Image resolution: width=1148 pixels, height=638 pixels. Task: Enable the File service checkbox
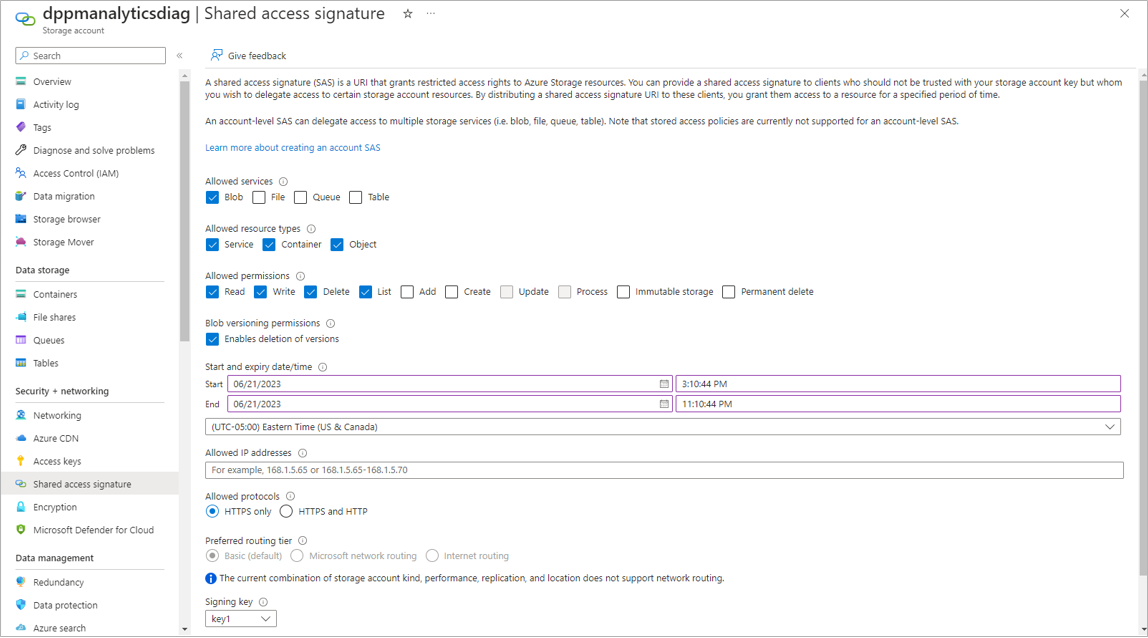click(x=259, y=197)
